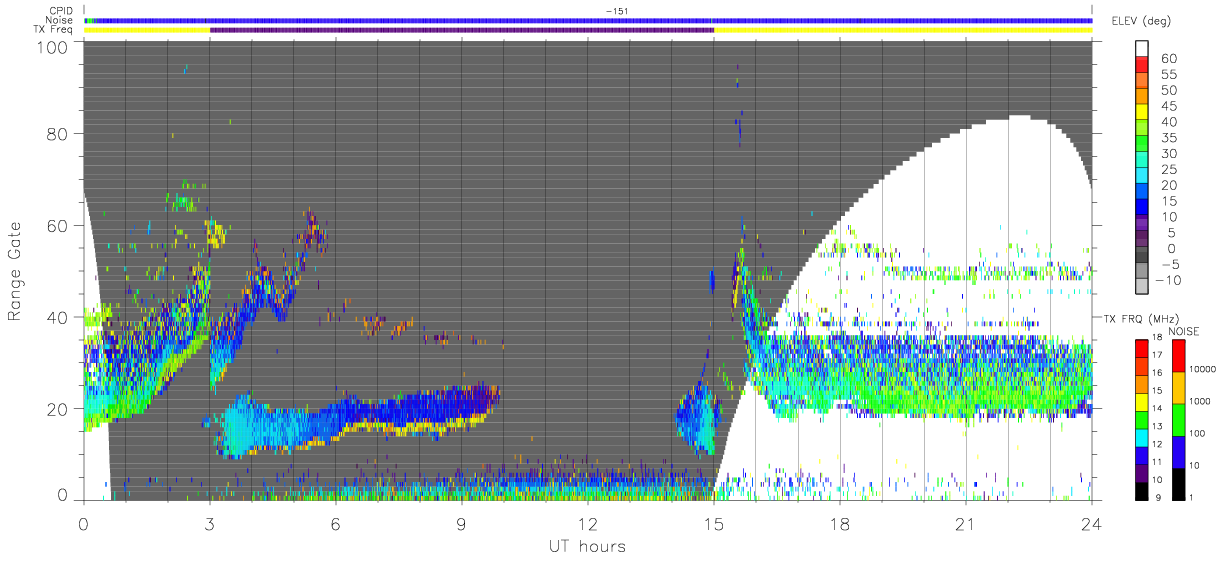This screenshot has width=1228, height=567.
Task: Click the "80" tick label on the Range Gate axis
Action: tap(57, 132)
